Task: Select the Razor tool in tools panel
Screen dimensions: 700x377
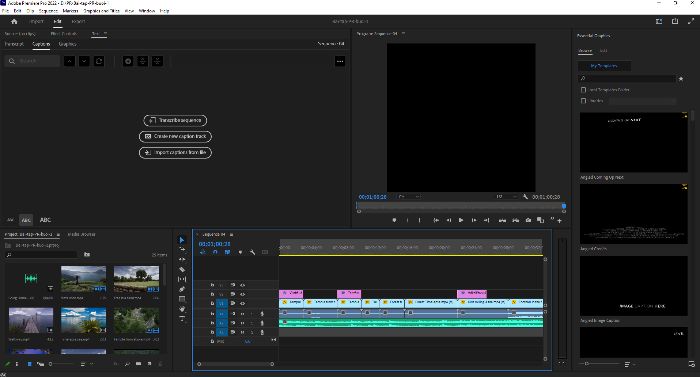Action: point(182,269)
